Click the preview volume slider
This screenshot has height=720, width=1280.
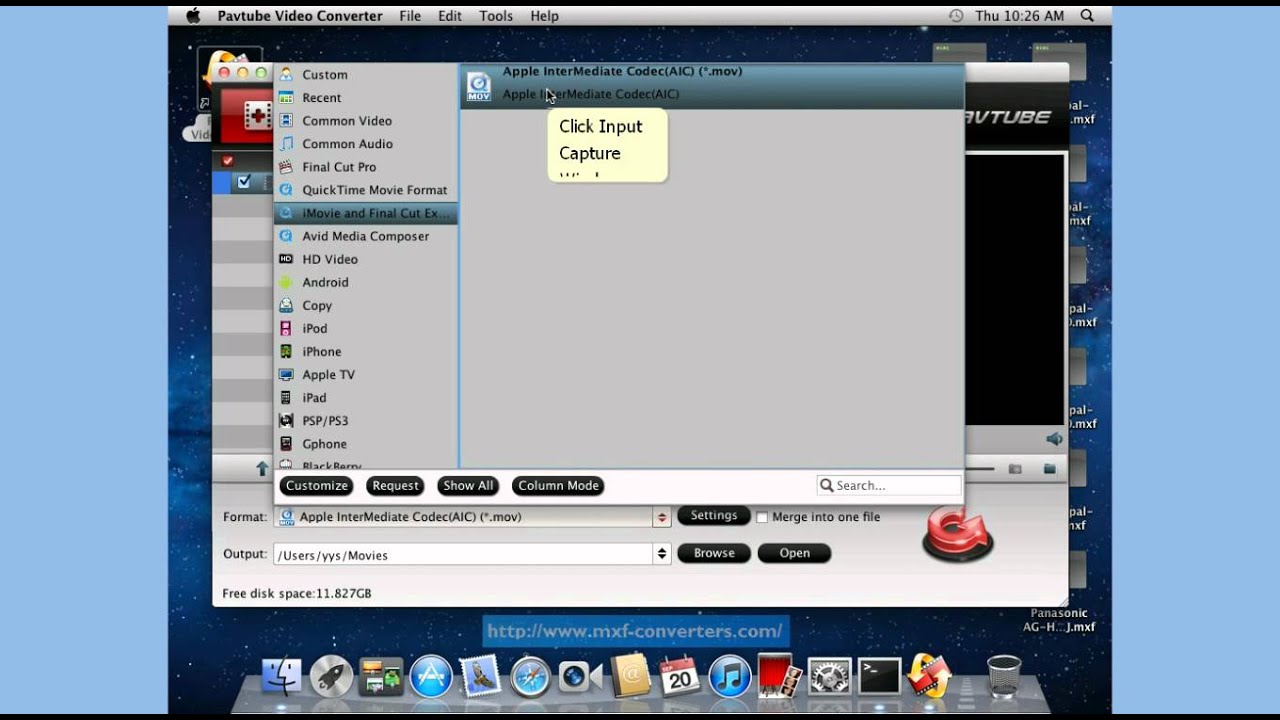[979, 469]
